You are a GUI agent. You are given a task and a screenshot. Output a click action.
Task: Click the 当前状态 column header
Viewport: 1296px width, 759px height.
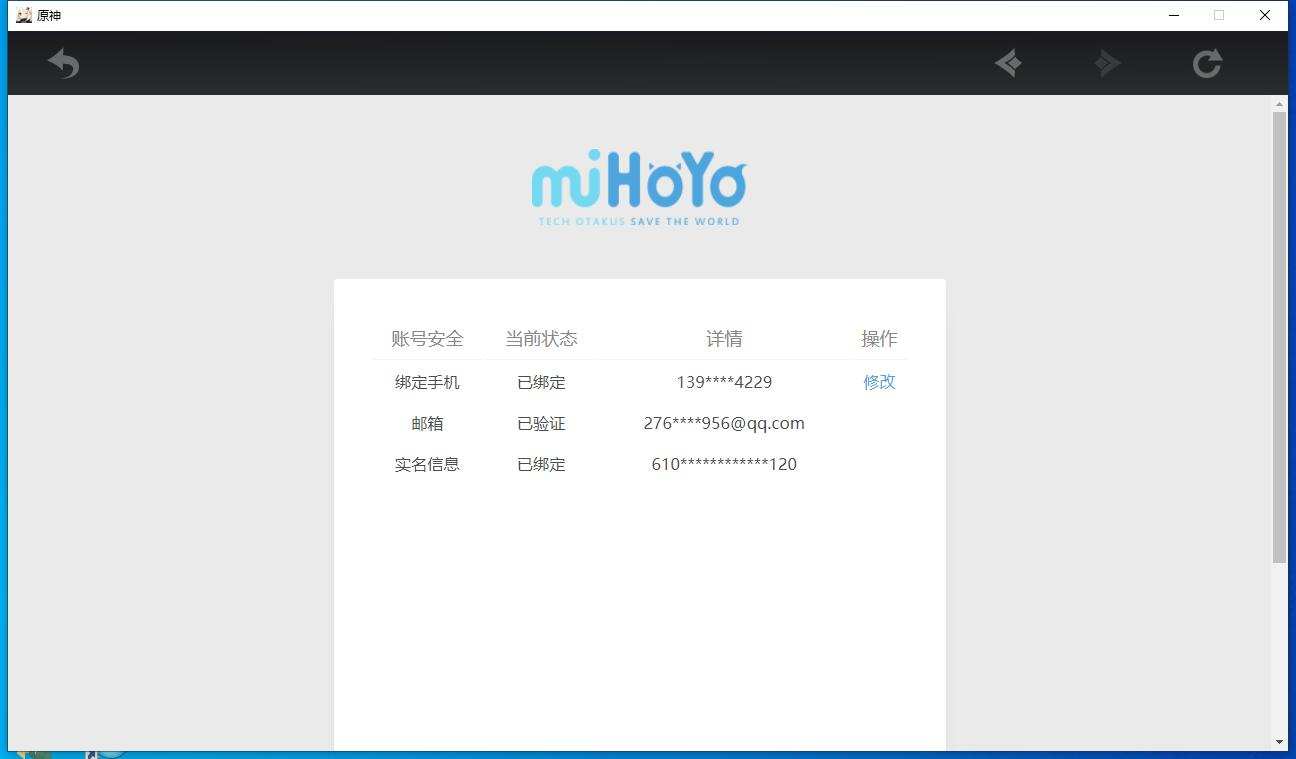(x=541, y=339)
